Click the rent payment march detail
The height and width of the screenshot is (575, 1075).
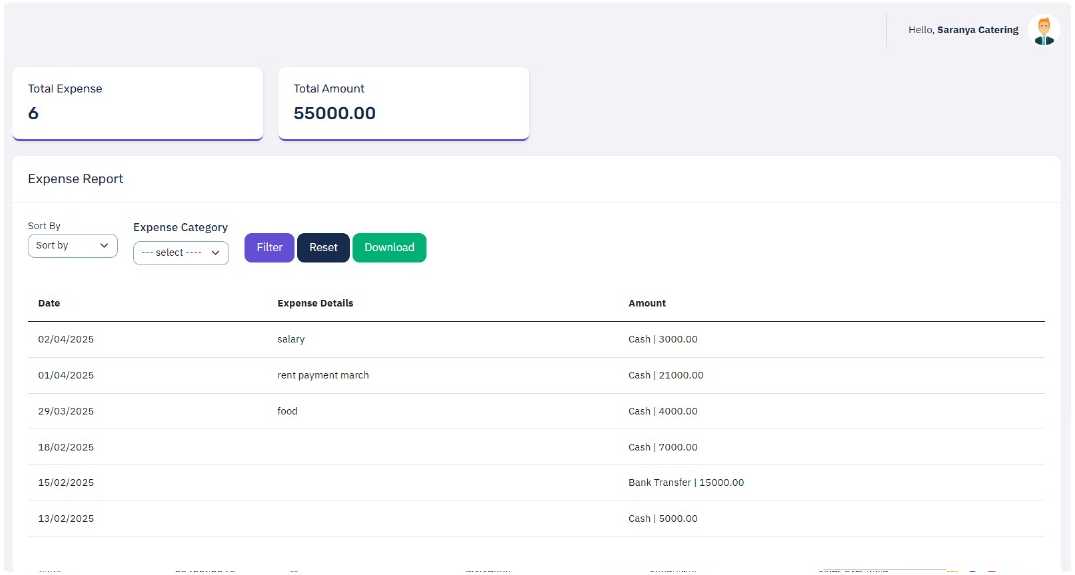(x=323, y=376)
